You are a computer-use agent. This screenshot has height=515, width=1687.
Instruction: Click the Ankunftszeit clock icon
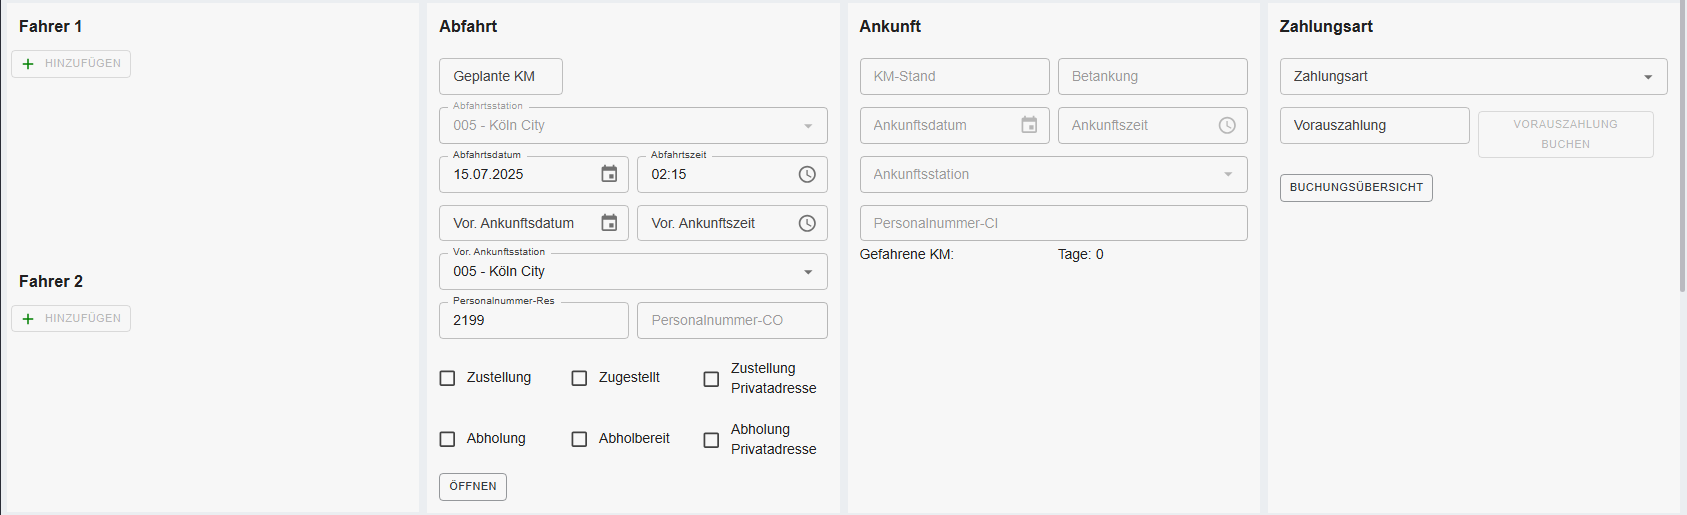1227,125
